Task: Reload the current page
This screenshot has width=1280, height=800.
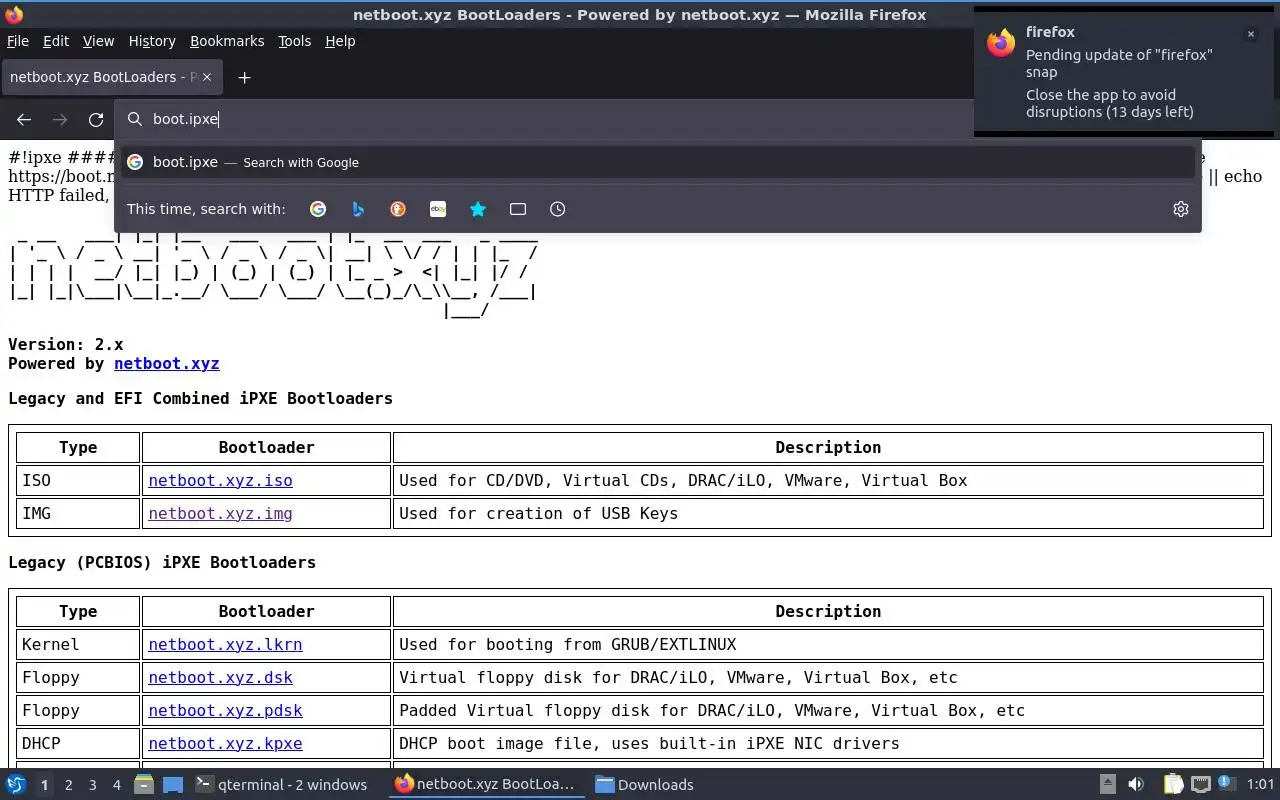Action: (96, 119)
